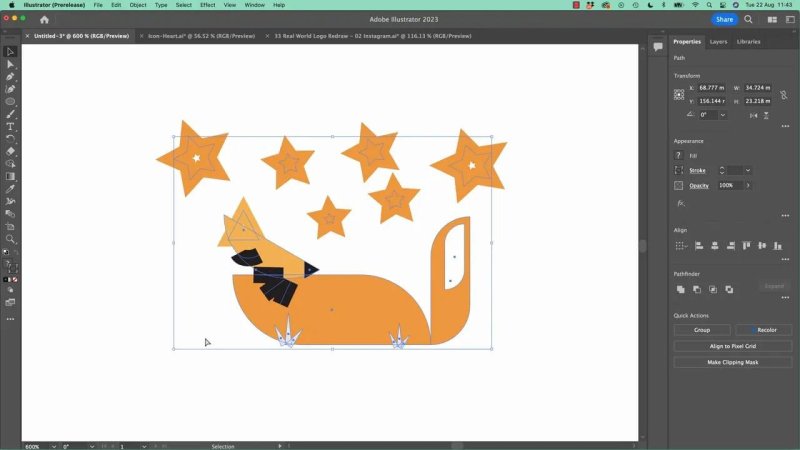Click the Pathfinder Unite icon
Image resolution: width=800 pixels, height=450 pixels.
pos(681,289)
